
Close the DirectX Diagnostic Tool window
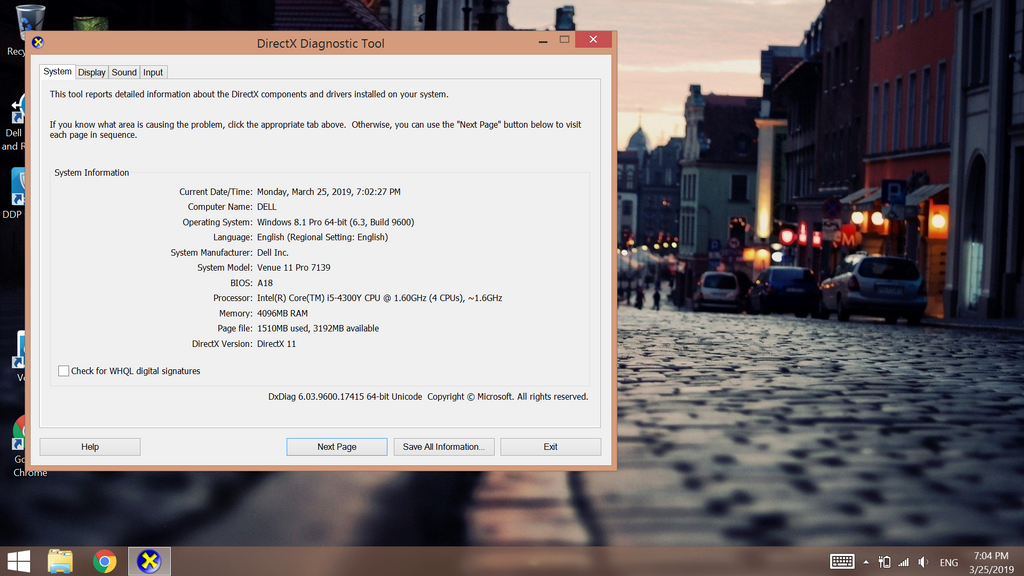[x=593, y=40]
